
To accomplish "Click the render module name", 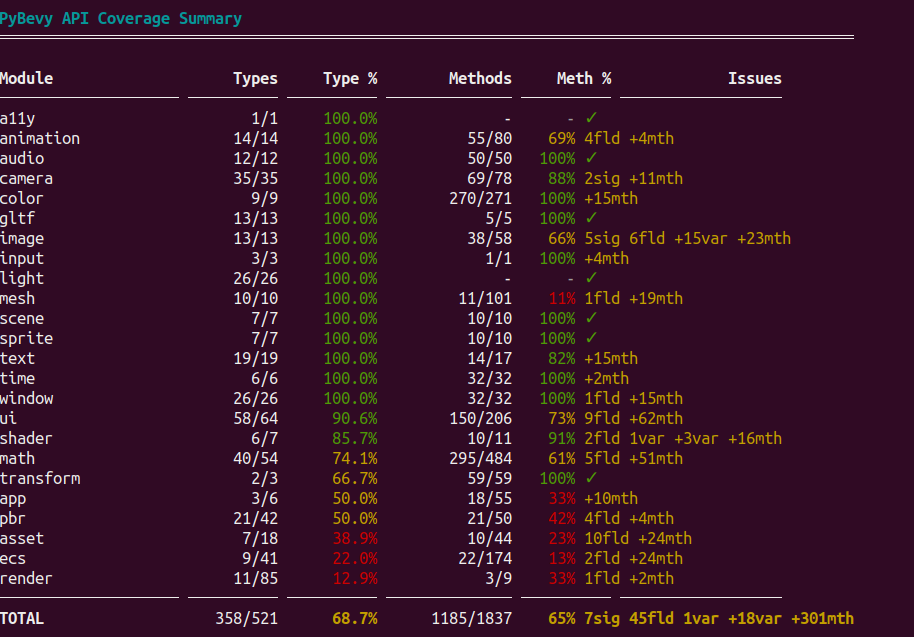I will coord(26,579).
